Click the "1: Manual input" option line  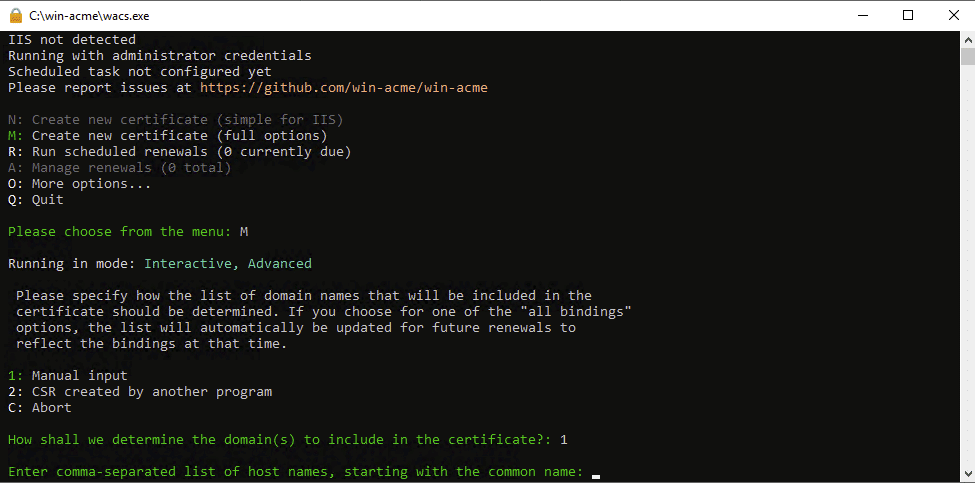[x=68, y=375]
